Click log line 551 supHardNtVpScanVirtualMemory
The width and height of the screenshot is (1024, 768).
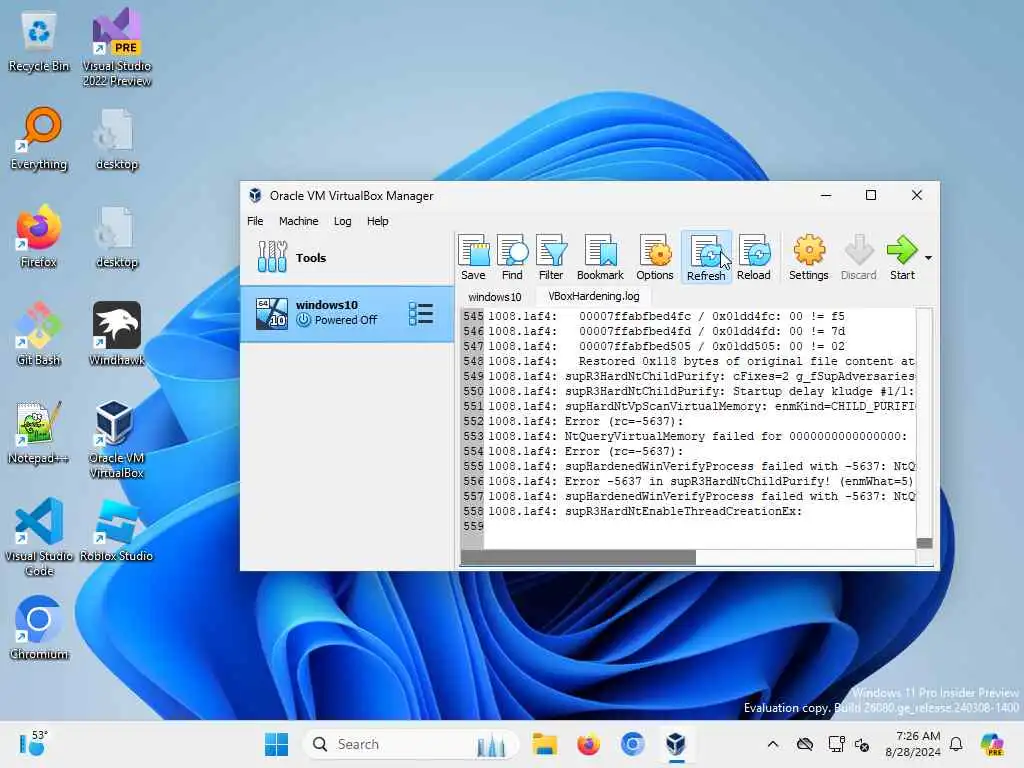tap(701, 406)
